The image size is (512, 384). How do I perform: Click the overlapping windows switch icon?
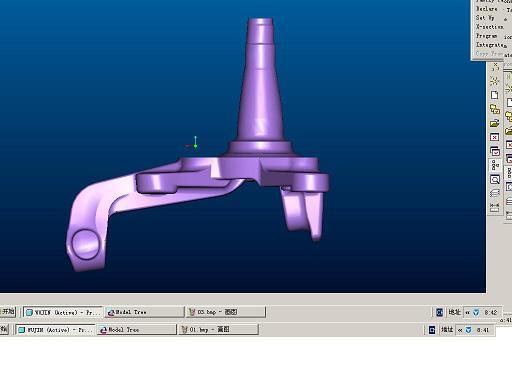click(495, 151)
